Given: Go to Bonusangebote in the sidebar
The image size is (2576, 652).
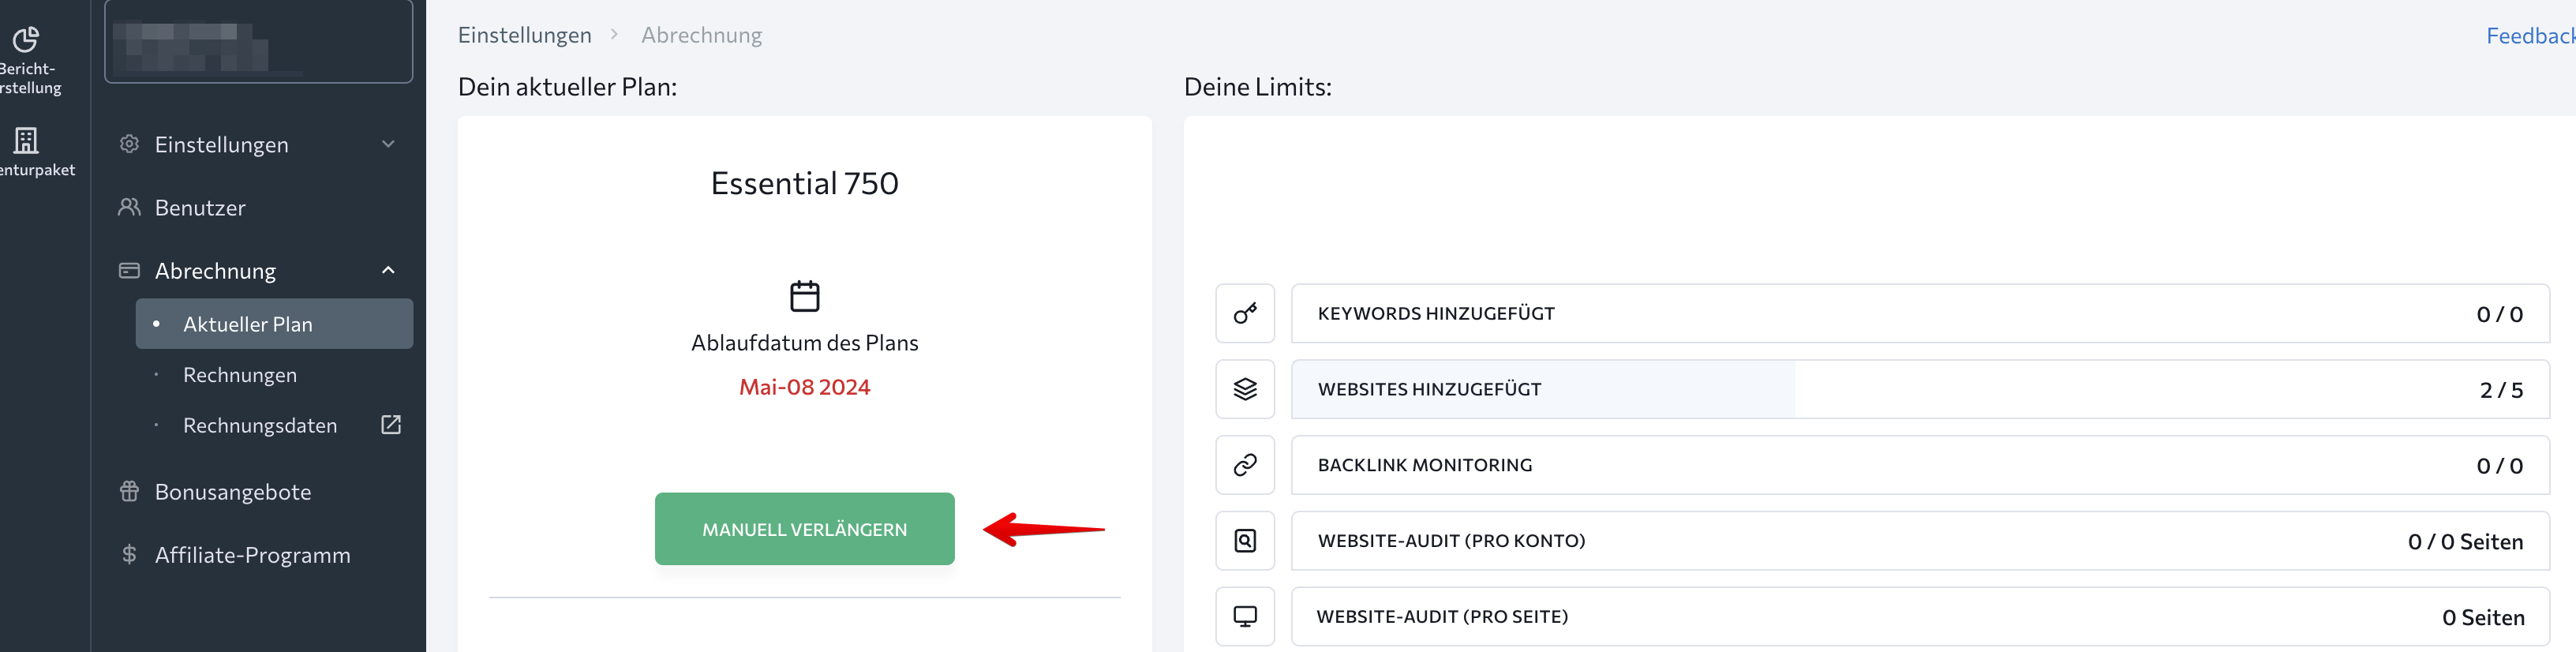Looking at the screenshot, I should pos(233,492).
